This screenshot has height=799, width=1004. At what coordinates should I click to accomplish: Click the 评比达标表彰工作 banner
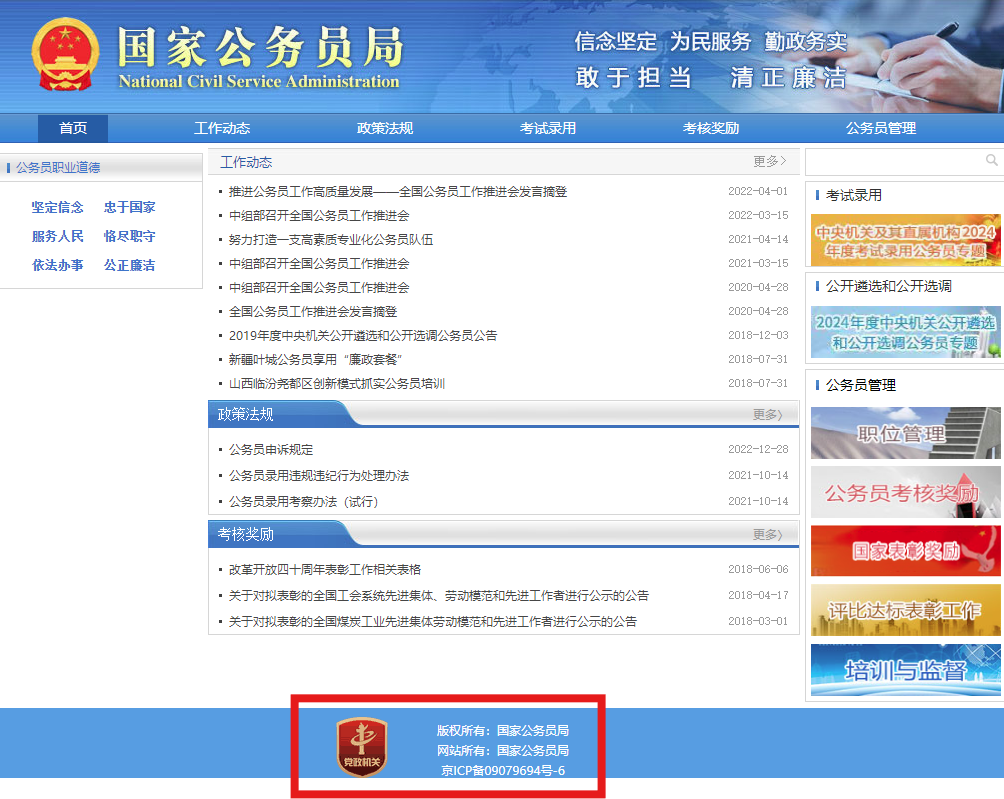[905, 609]
